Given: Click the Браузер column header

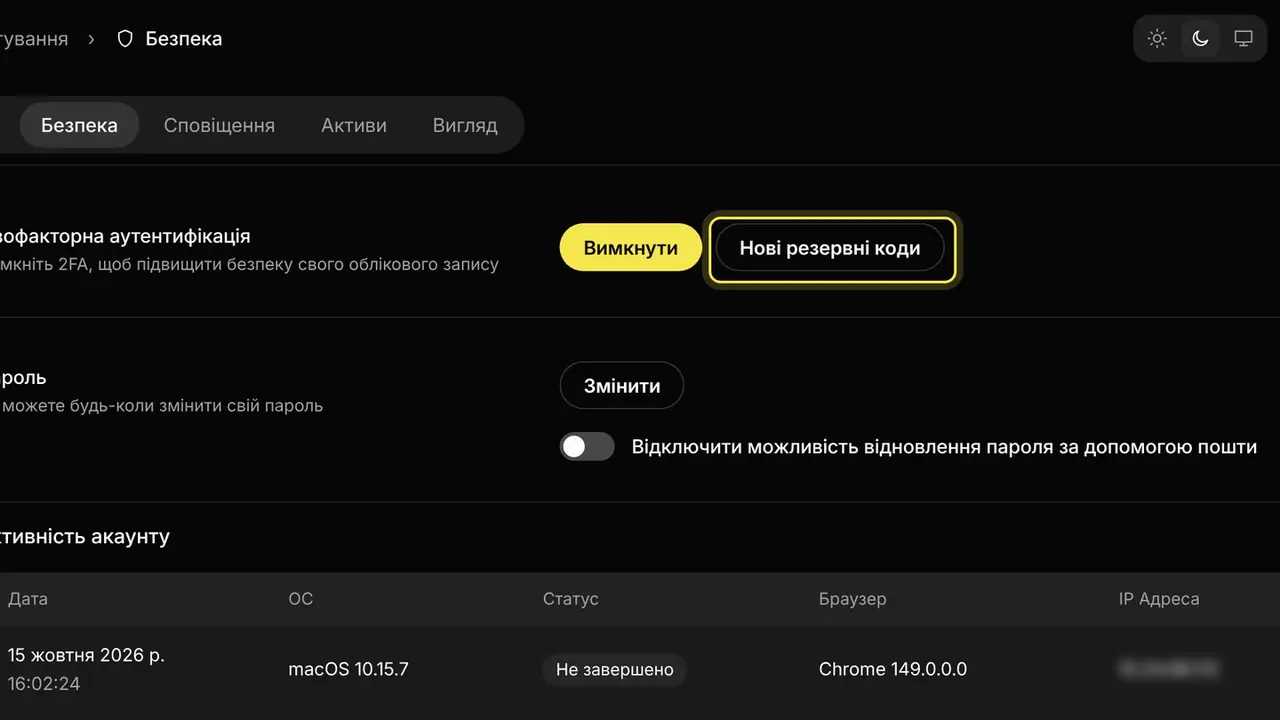Looking at the screenshot, I should pyautogui.click(x=853, y=599).
